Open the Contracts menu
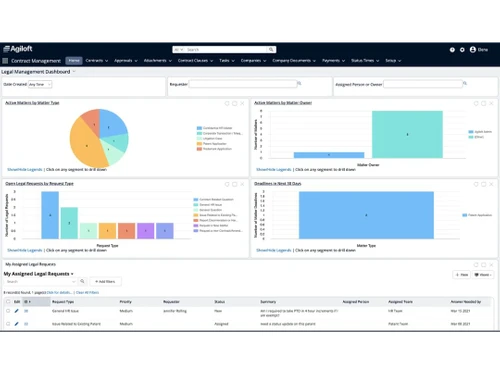The width and height of the screenshot is (500, 375). tap(97, 61)
